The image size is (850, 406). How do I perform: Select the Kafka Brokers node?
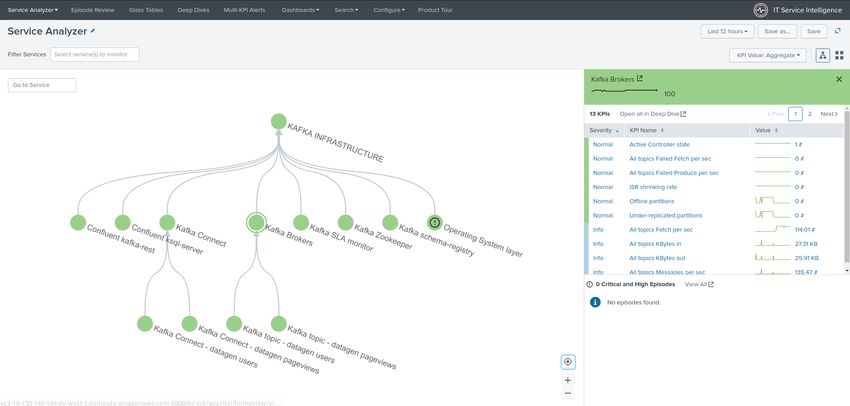point(256,222)
